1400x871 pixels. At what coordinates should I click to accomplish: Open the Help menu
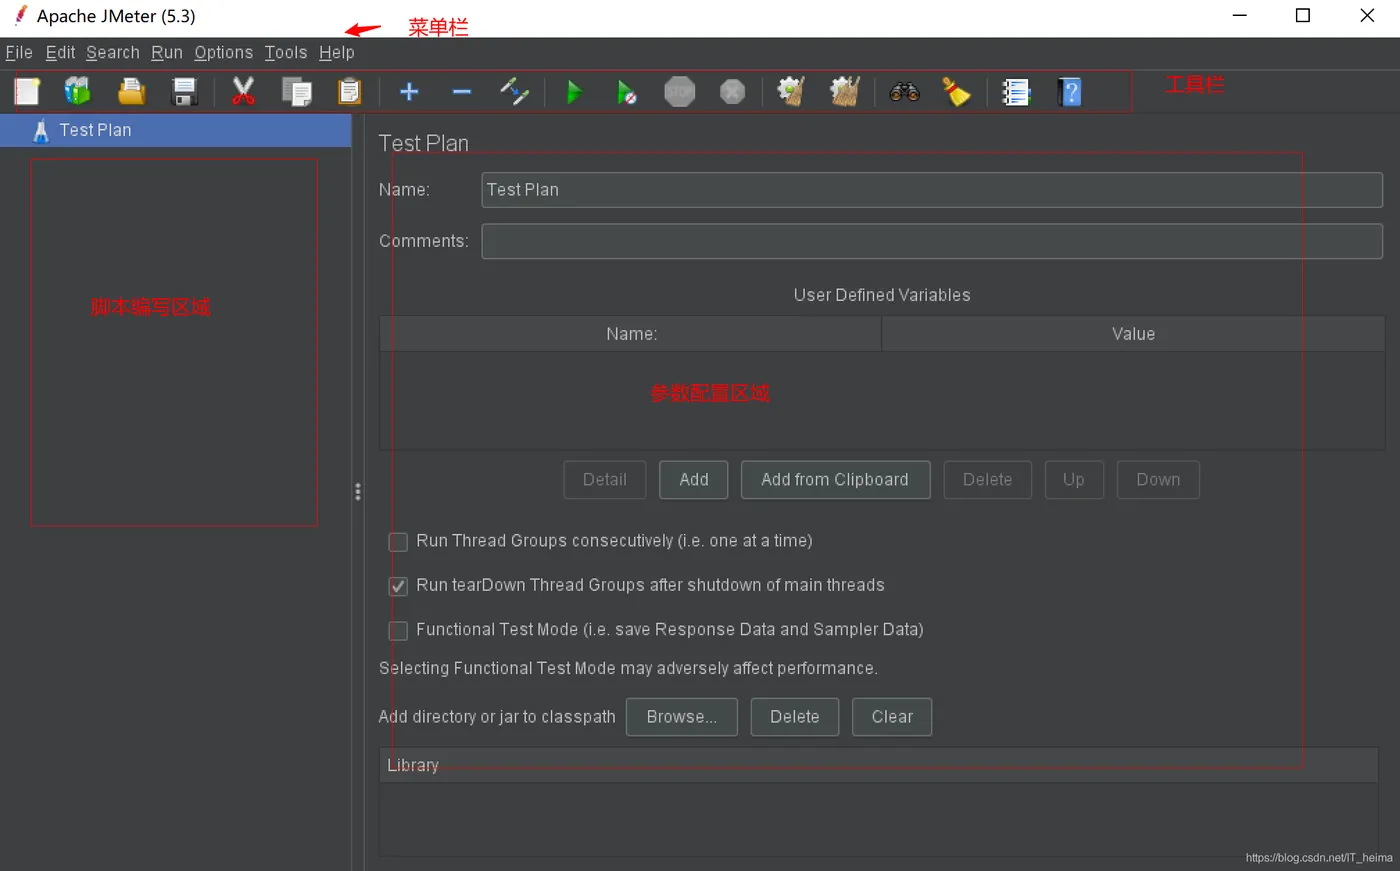coord(337,52)
